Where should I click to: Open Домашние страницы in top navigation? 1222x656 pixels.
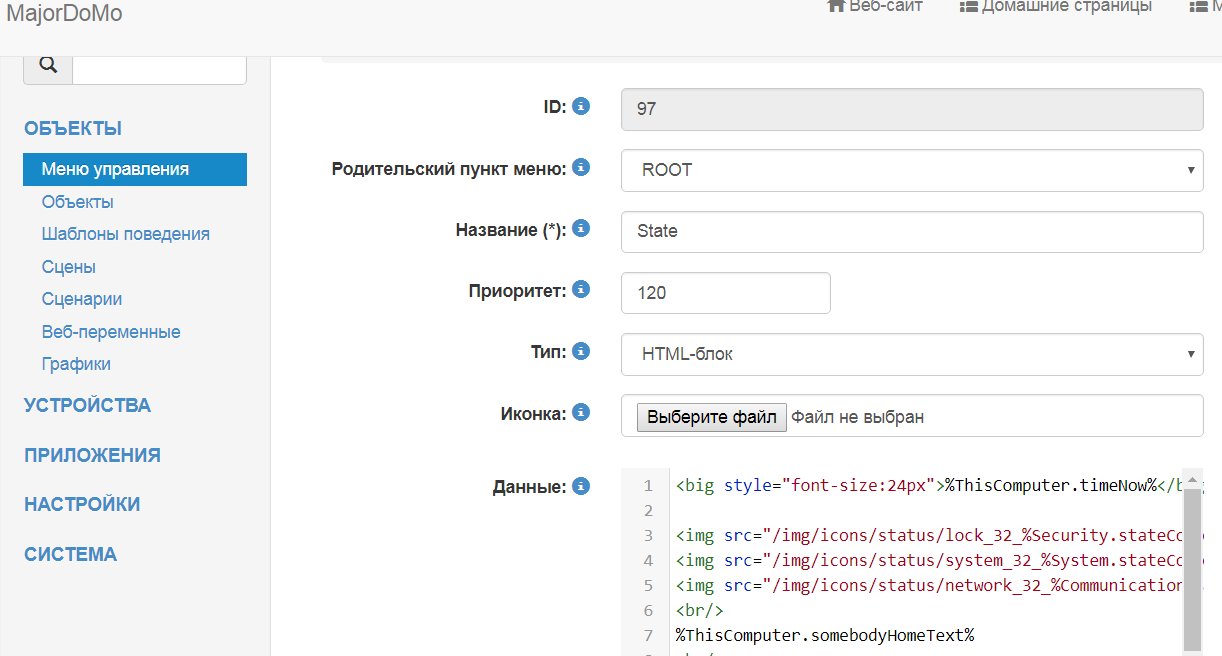[x=1056, y=7]
